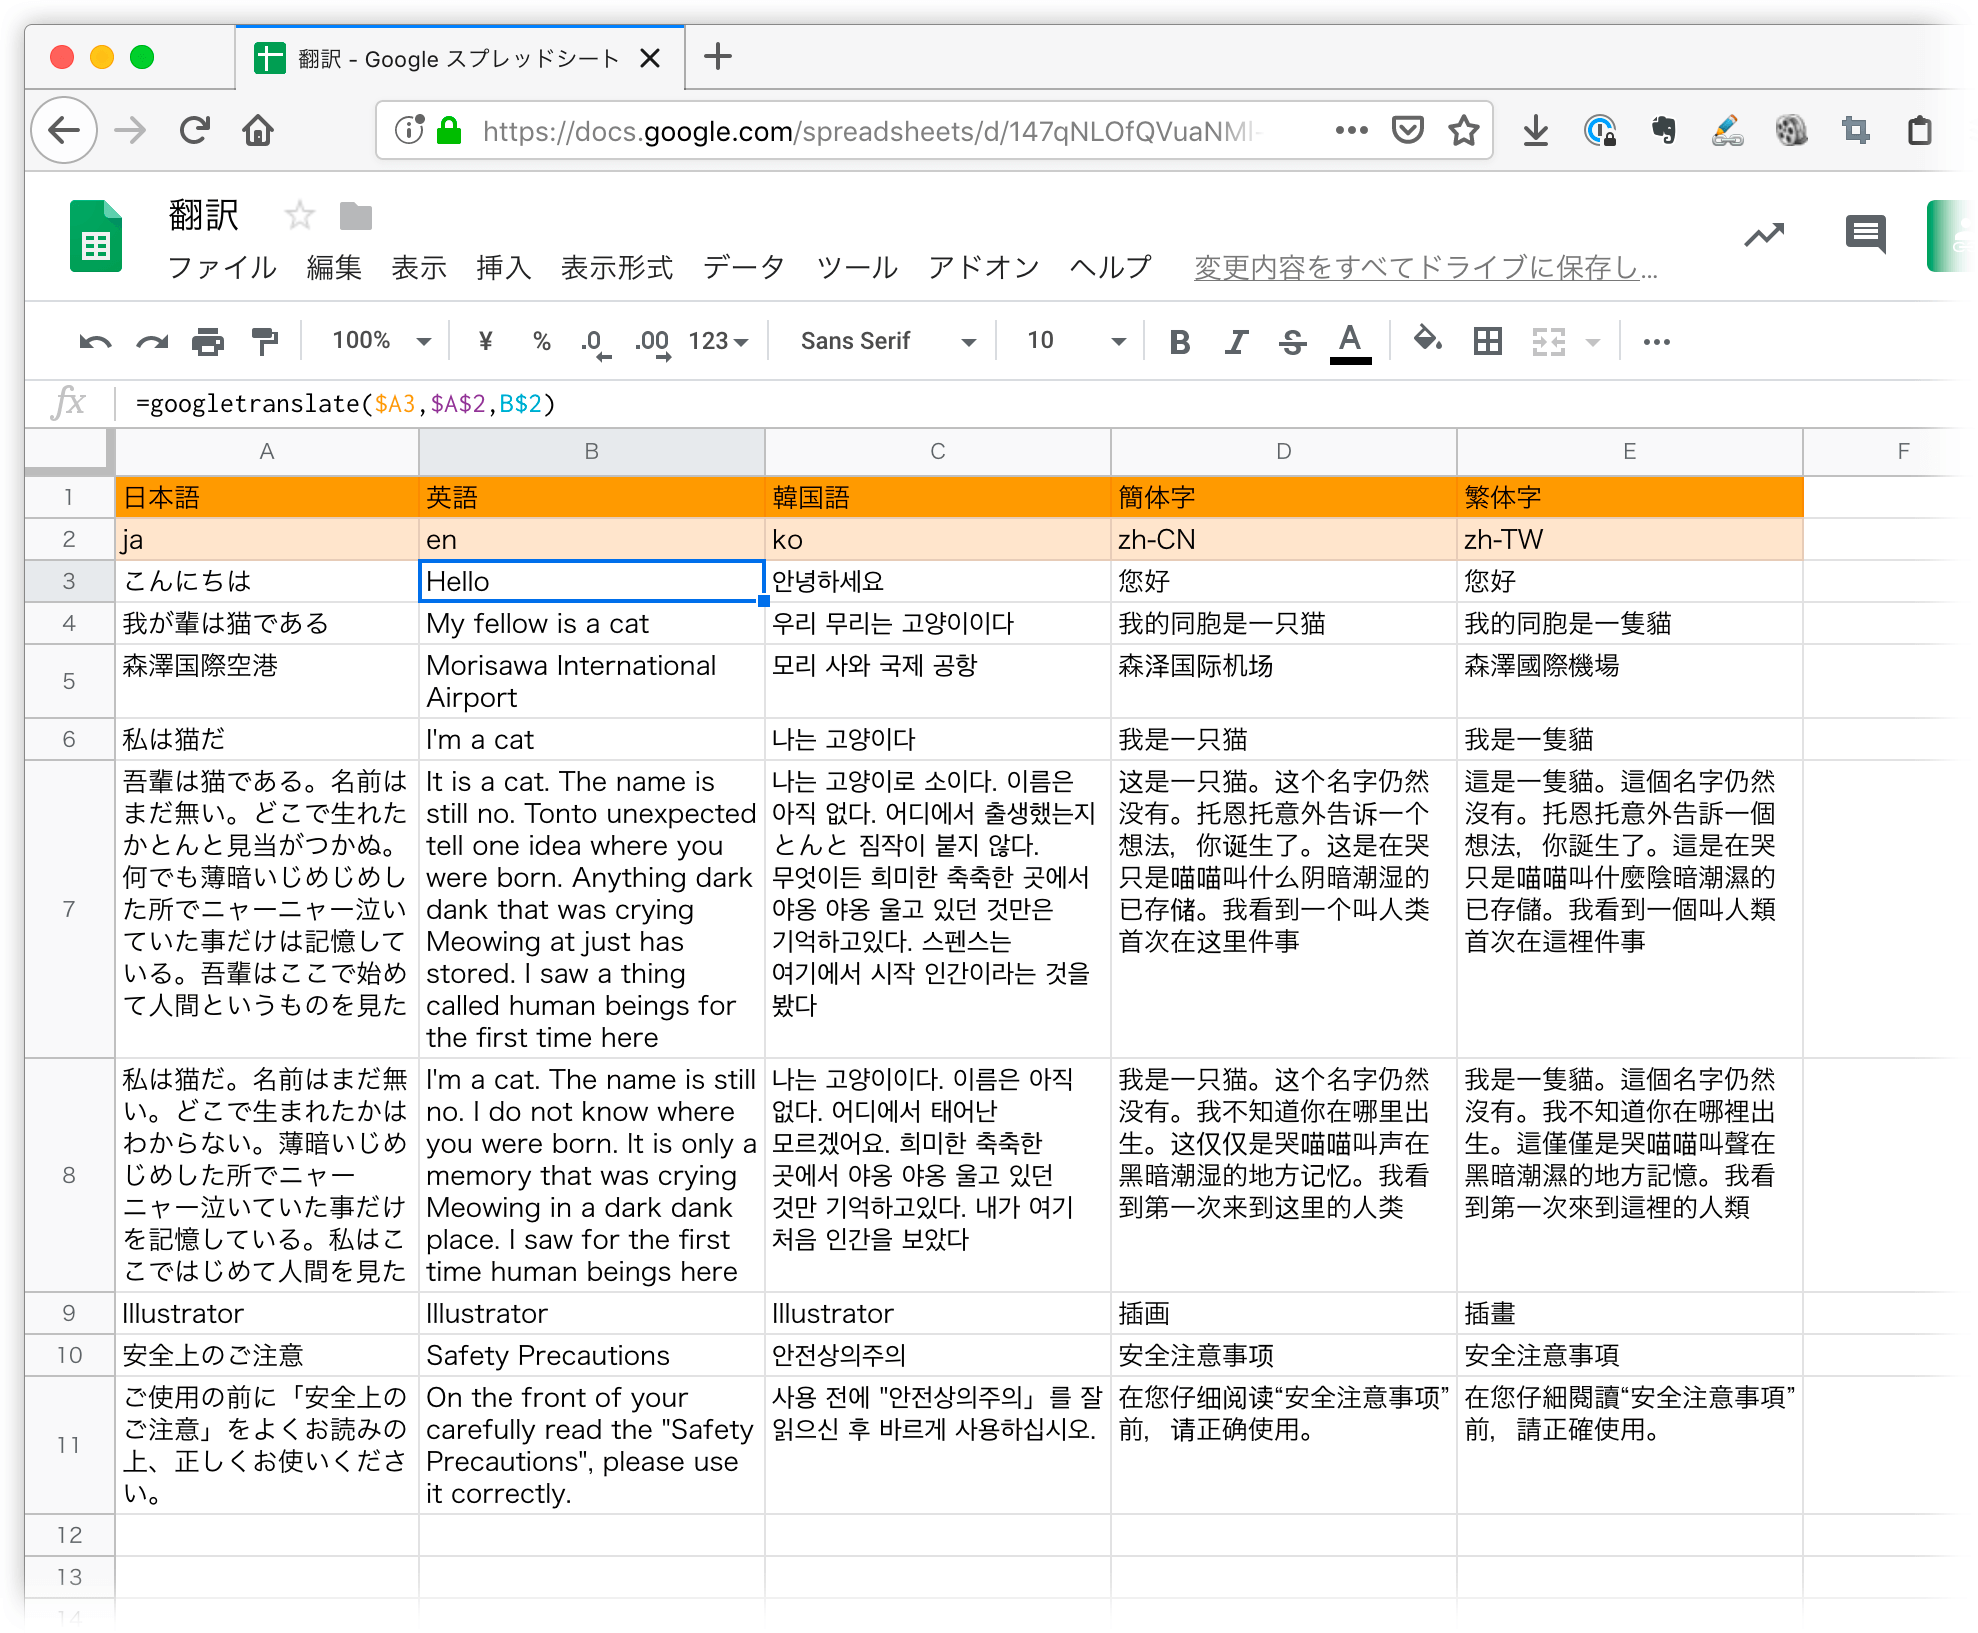Screen dimensions: 1978x1633
Task: Open the text color picker
Action: coord(1350,342)
